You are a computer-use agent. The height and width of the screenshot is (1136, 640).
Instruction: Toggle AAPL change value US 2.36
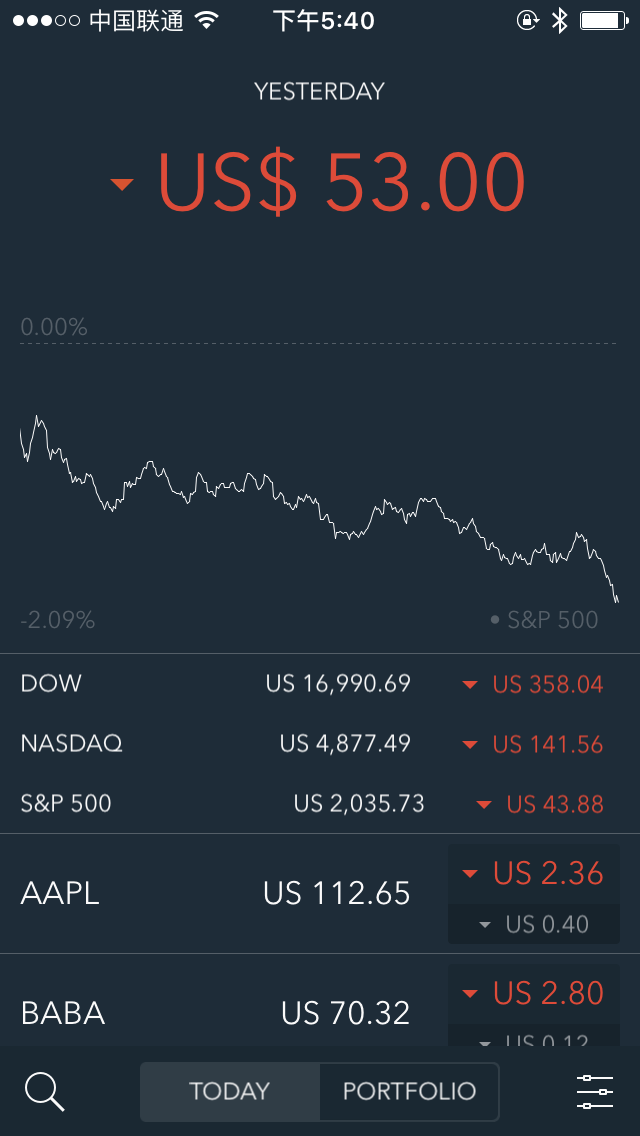point(533,874)
